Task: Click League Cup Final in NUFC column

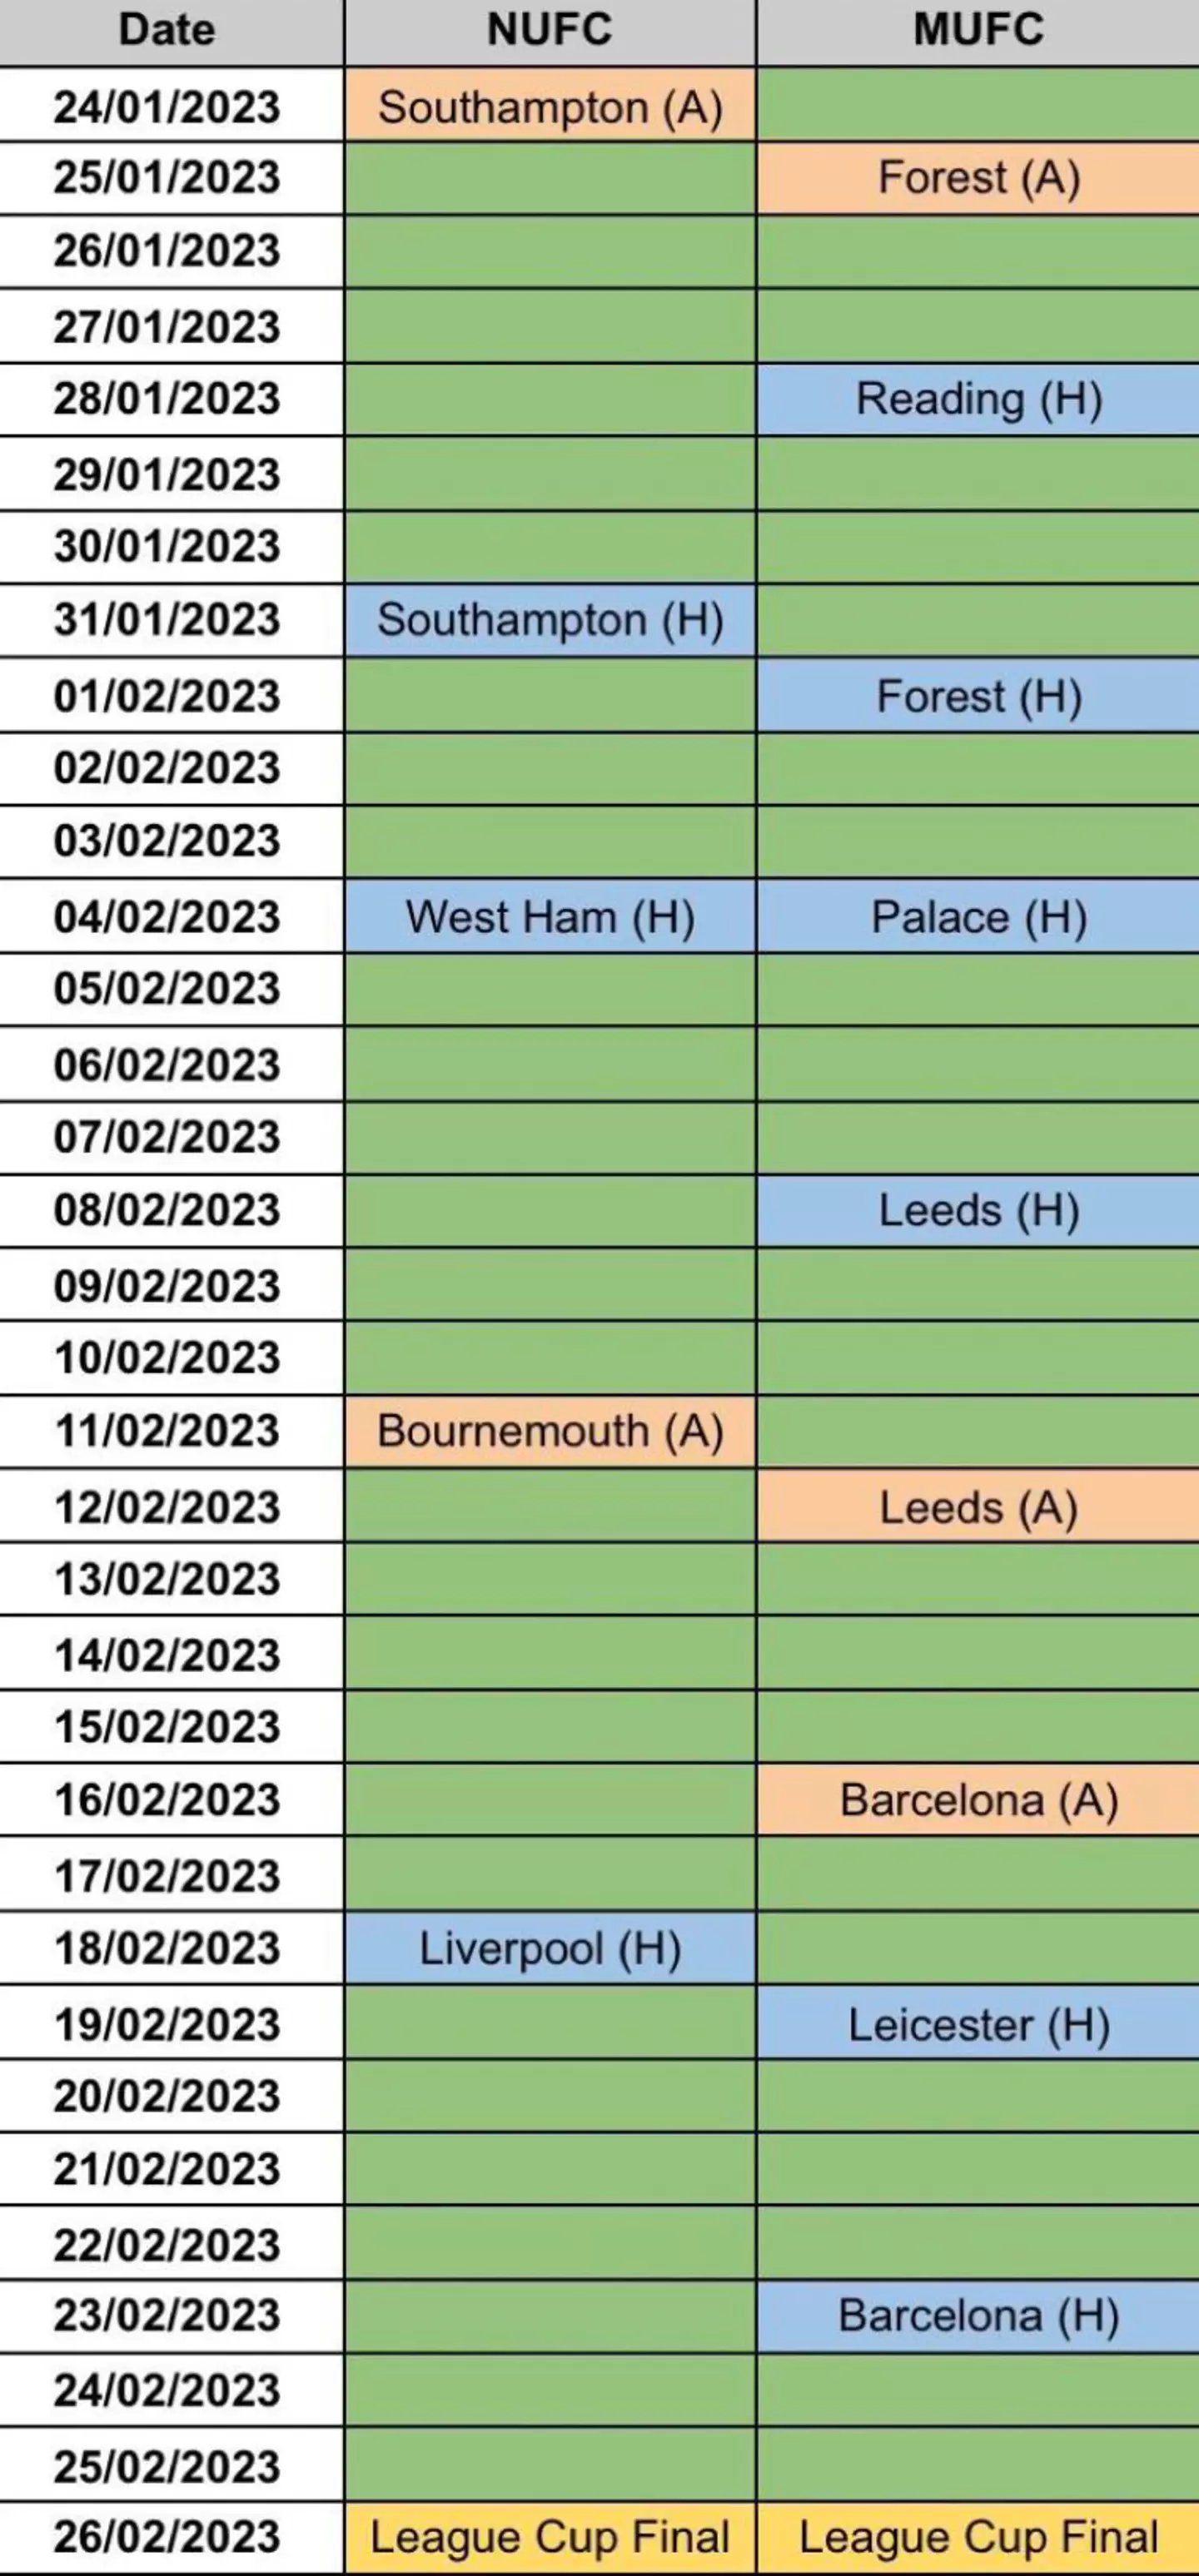Action: click(x=549, y=2537)
